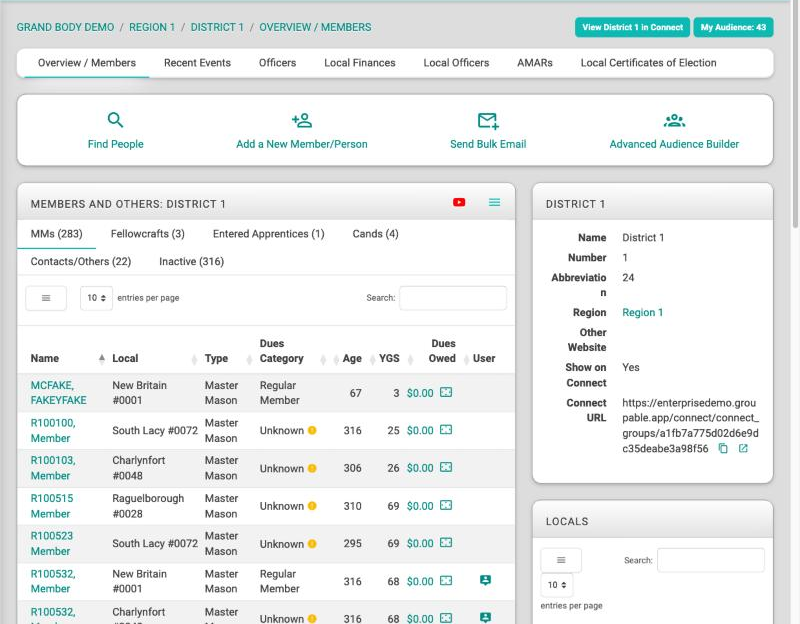Open Local Certificates of Election tab
Viewport: 800px width, 624px height.
[648, 63]
